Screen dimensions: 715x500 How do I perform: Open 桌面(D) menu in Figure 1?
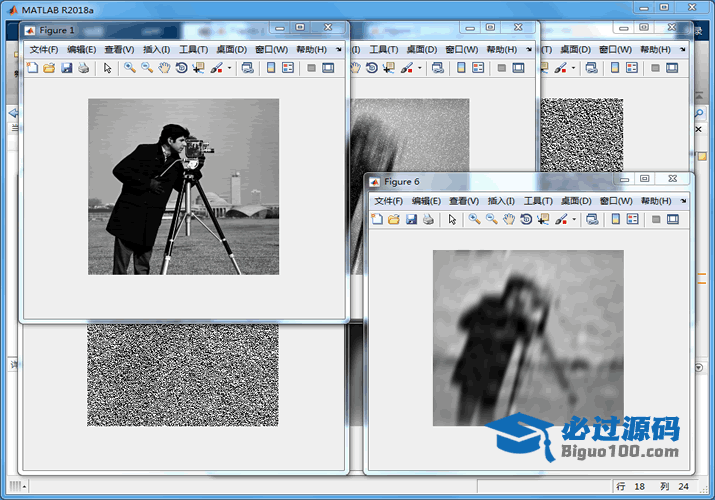tap(232, 49)
